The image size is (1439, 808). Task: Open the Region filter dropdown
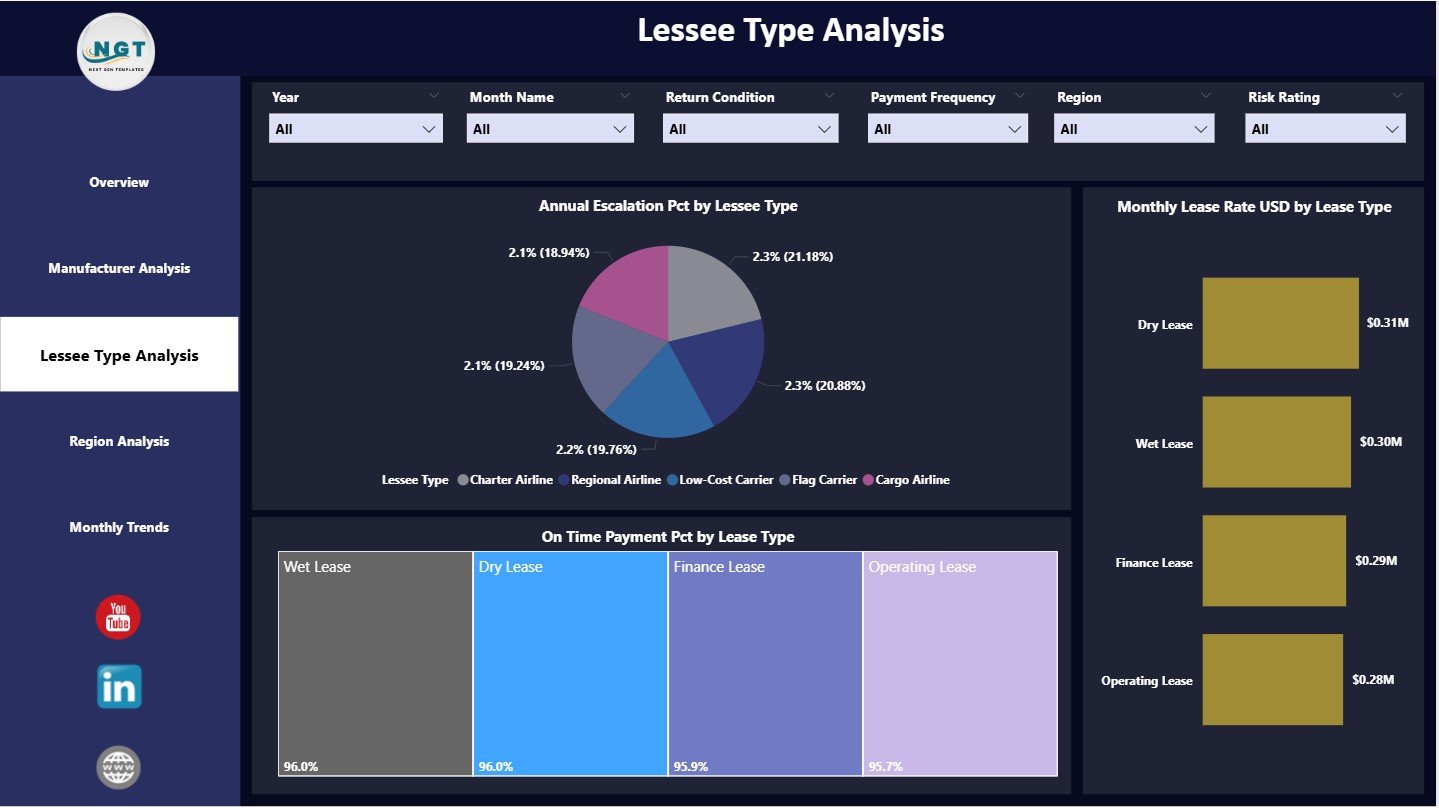pos(1202,128)
